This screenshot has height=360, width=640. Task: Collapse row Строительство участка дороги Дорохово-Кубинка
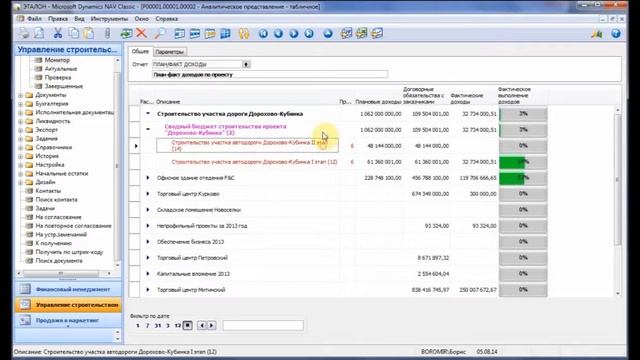148,113
